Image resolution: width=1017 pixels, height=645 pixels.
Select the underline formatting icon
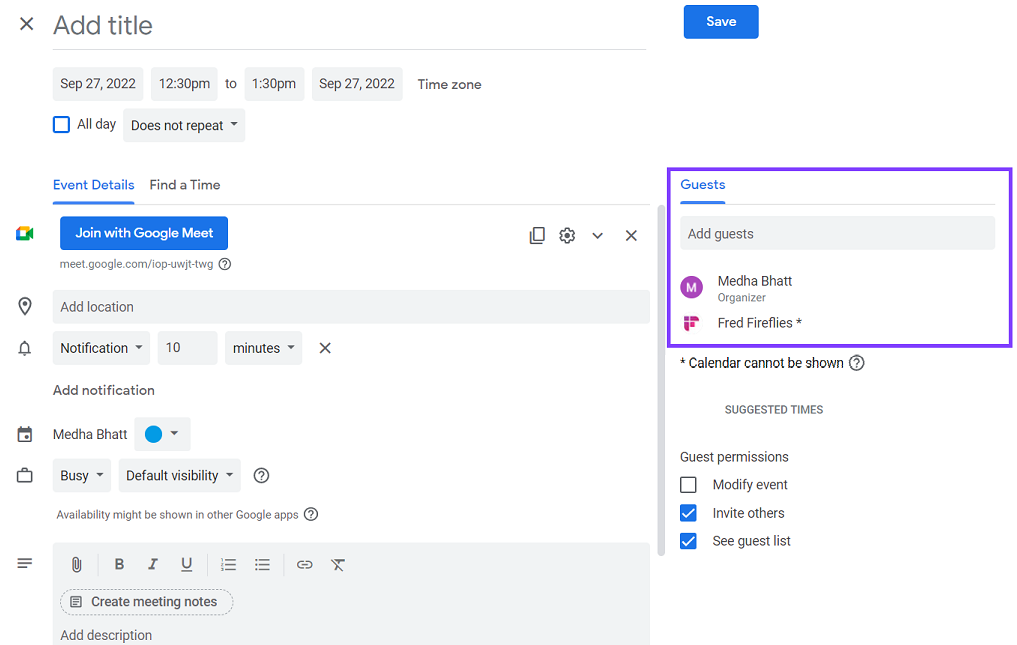[186, 564]
